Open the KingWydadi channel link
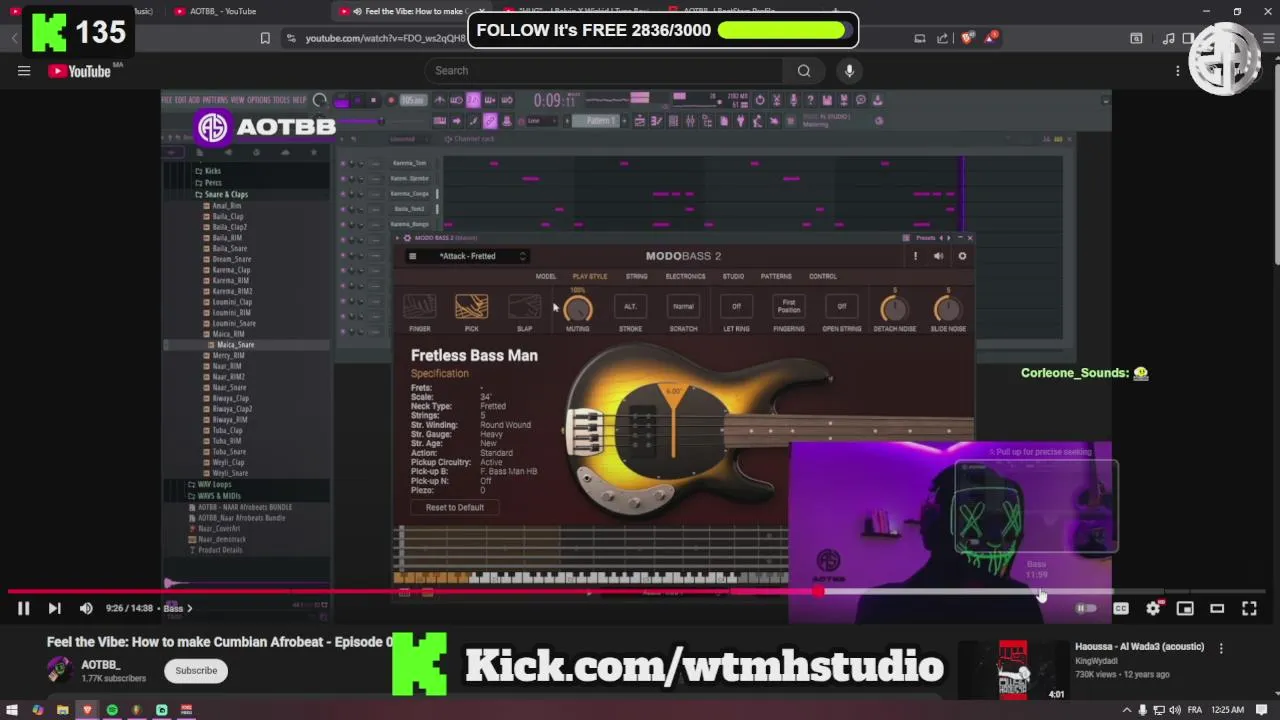 (1098, 661)
